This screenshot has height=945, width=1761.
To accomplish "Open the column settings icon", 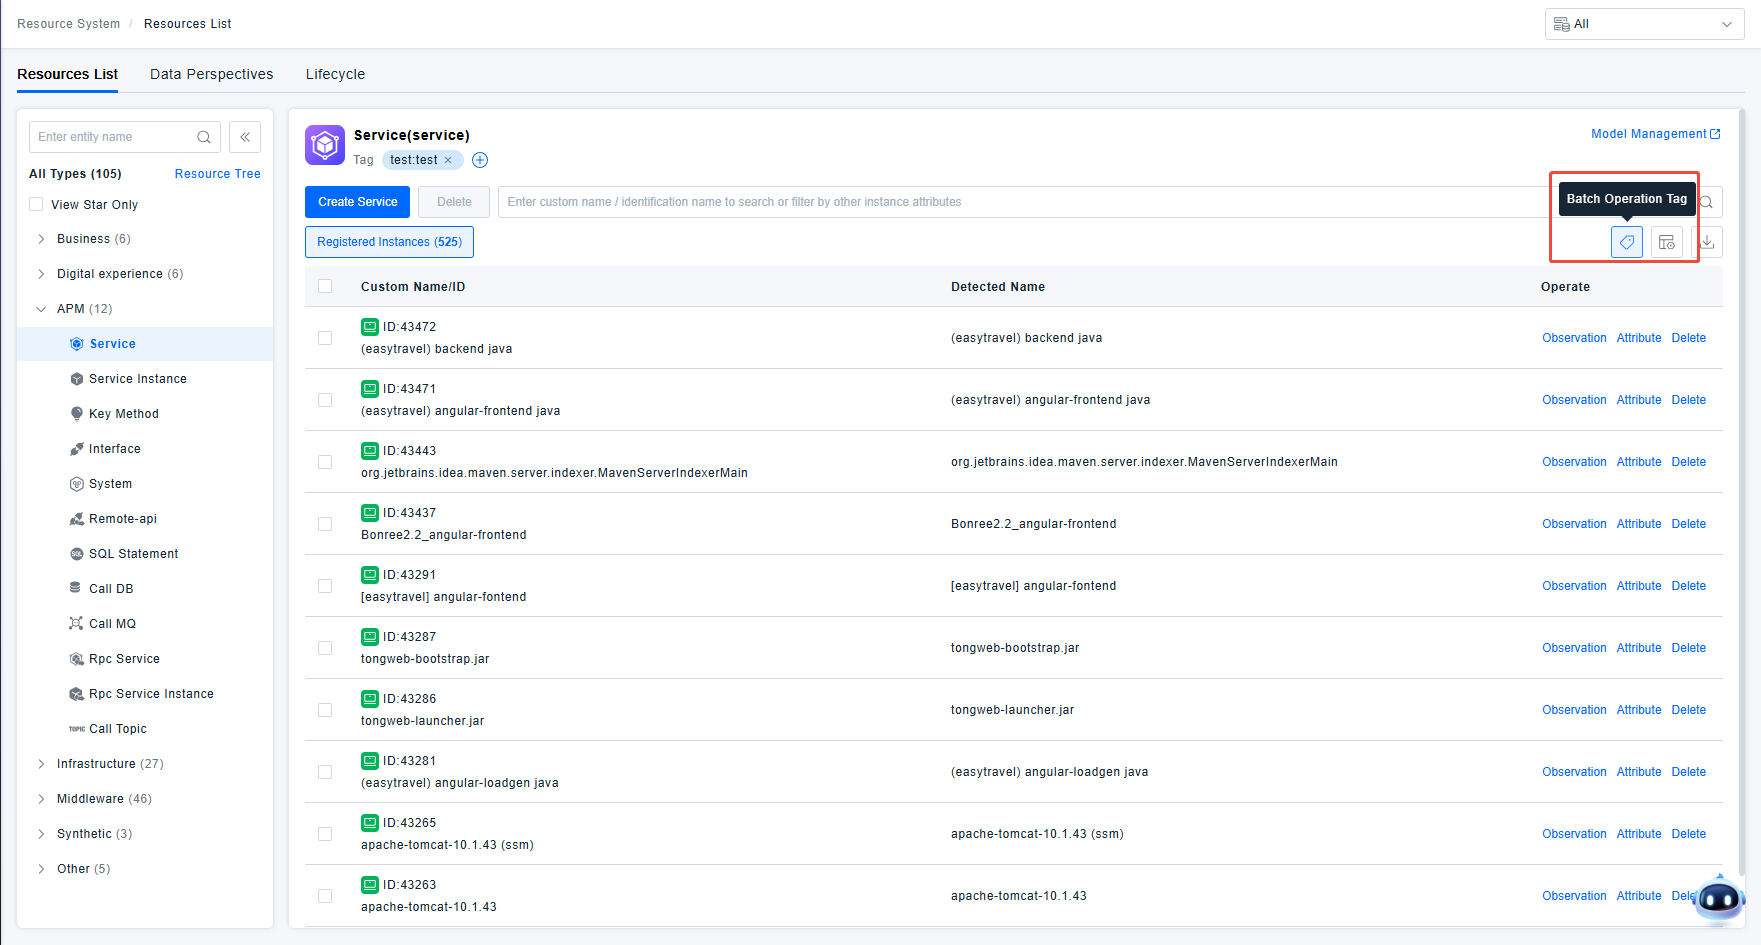I will 1666,242.
